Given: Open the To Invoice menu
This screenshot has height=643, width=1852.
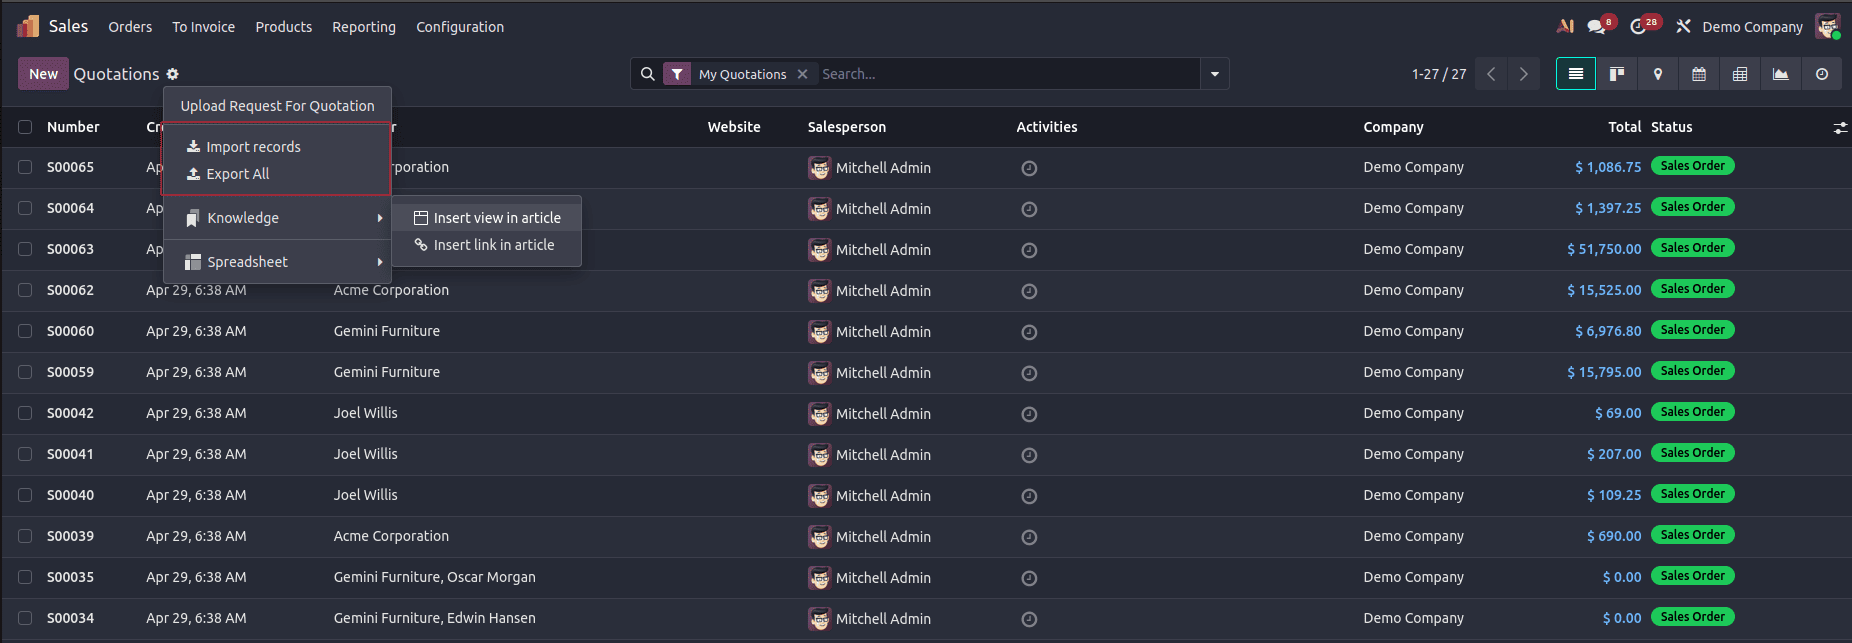Looking at the screenshot, I should pos(203,27).
